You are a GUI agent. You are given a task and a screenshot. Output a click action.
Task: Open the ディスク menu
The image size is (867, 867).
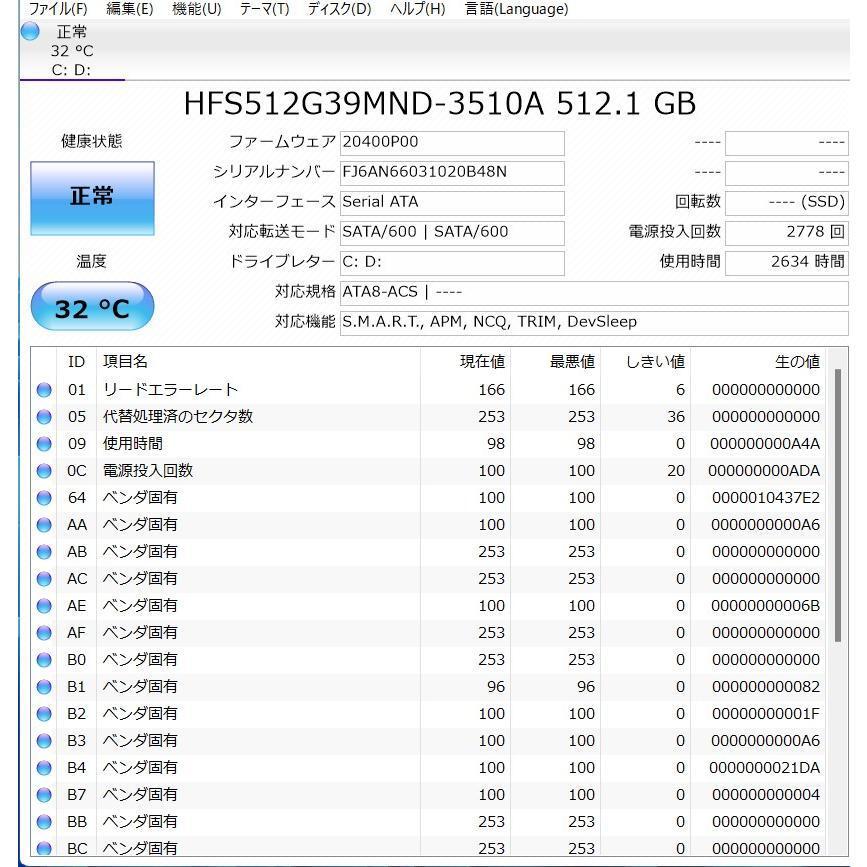337,9
